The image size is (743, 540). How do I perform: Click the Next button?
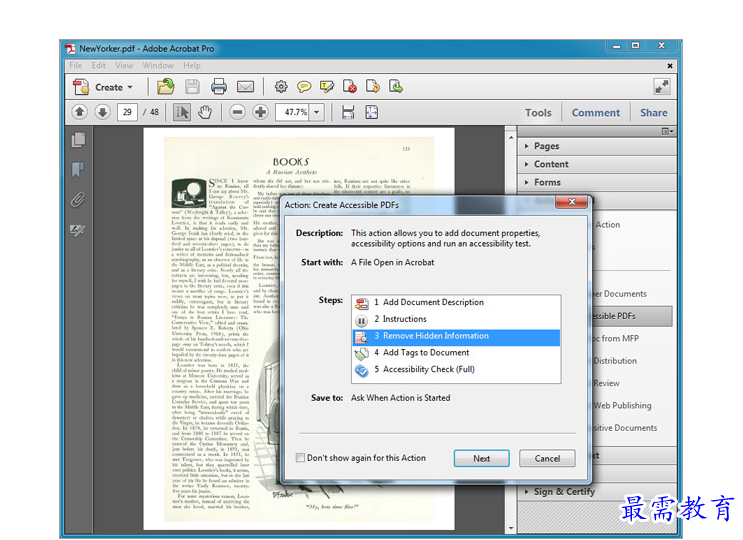(x=481, y=459)
